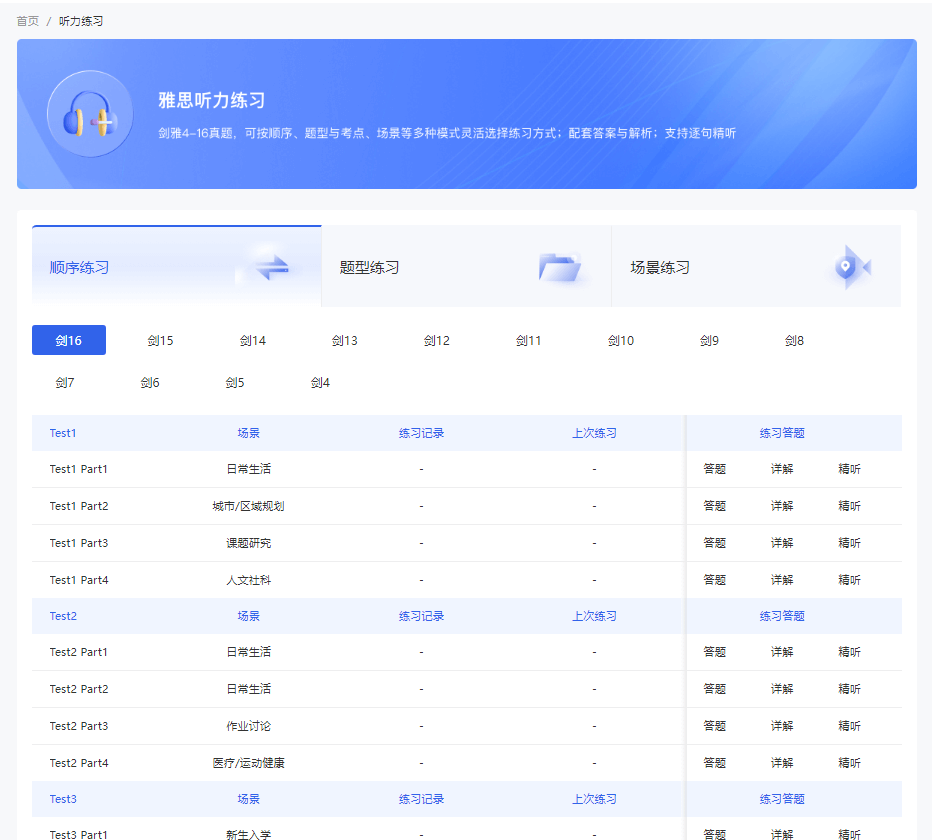Open 精听 for Test2 Part2

pos(849,689)
